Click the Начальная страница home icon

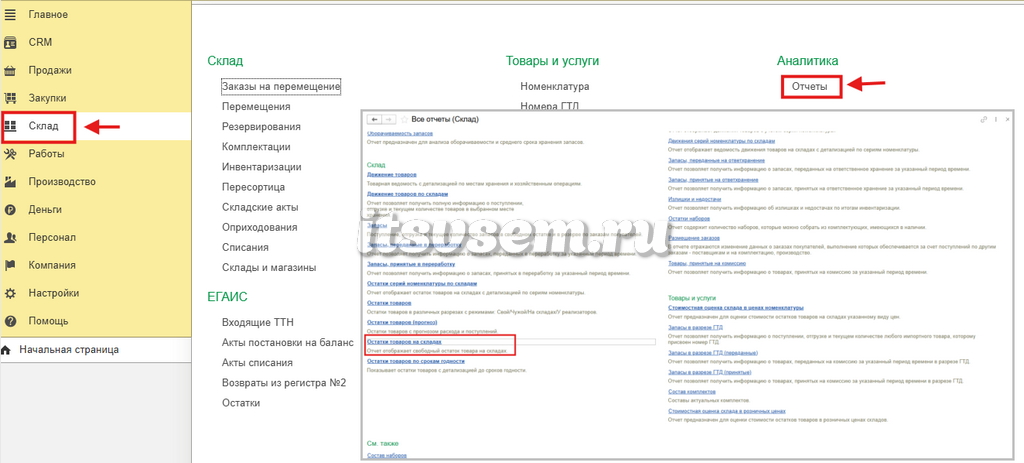(x=6, y=350)
